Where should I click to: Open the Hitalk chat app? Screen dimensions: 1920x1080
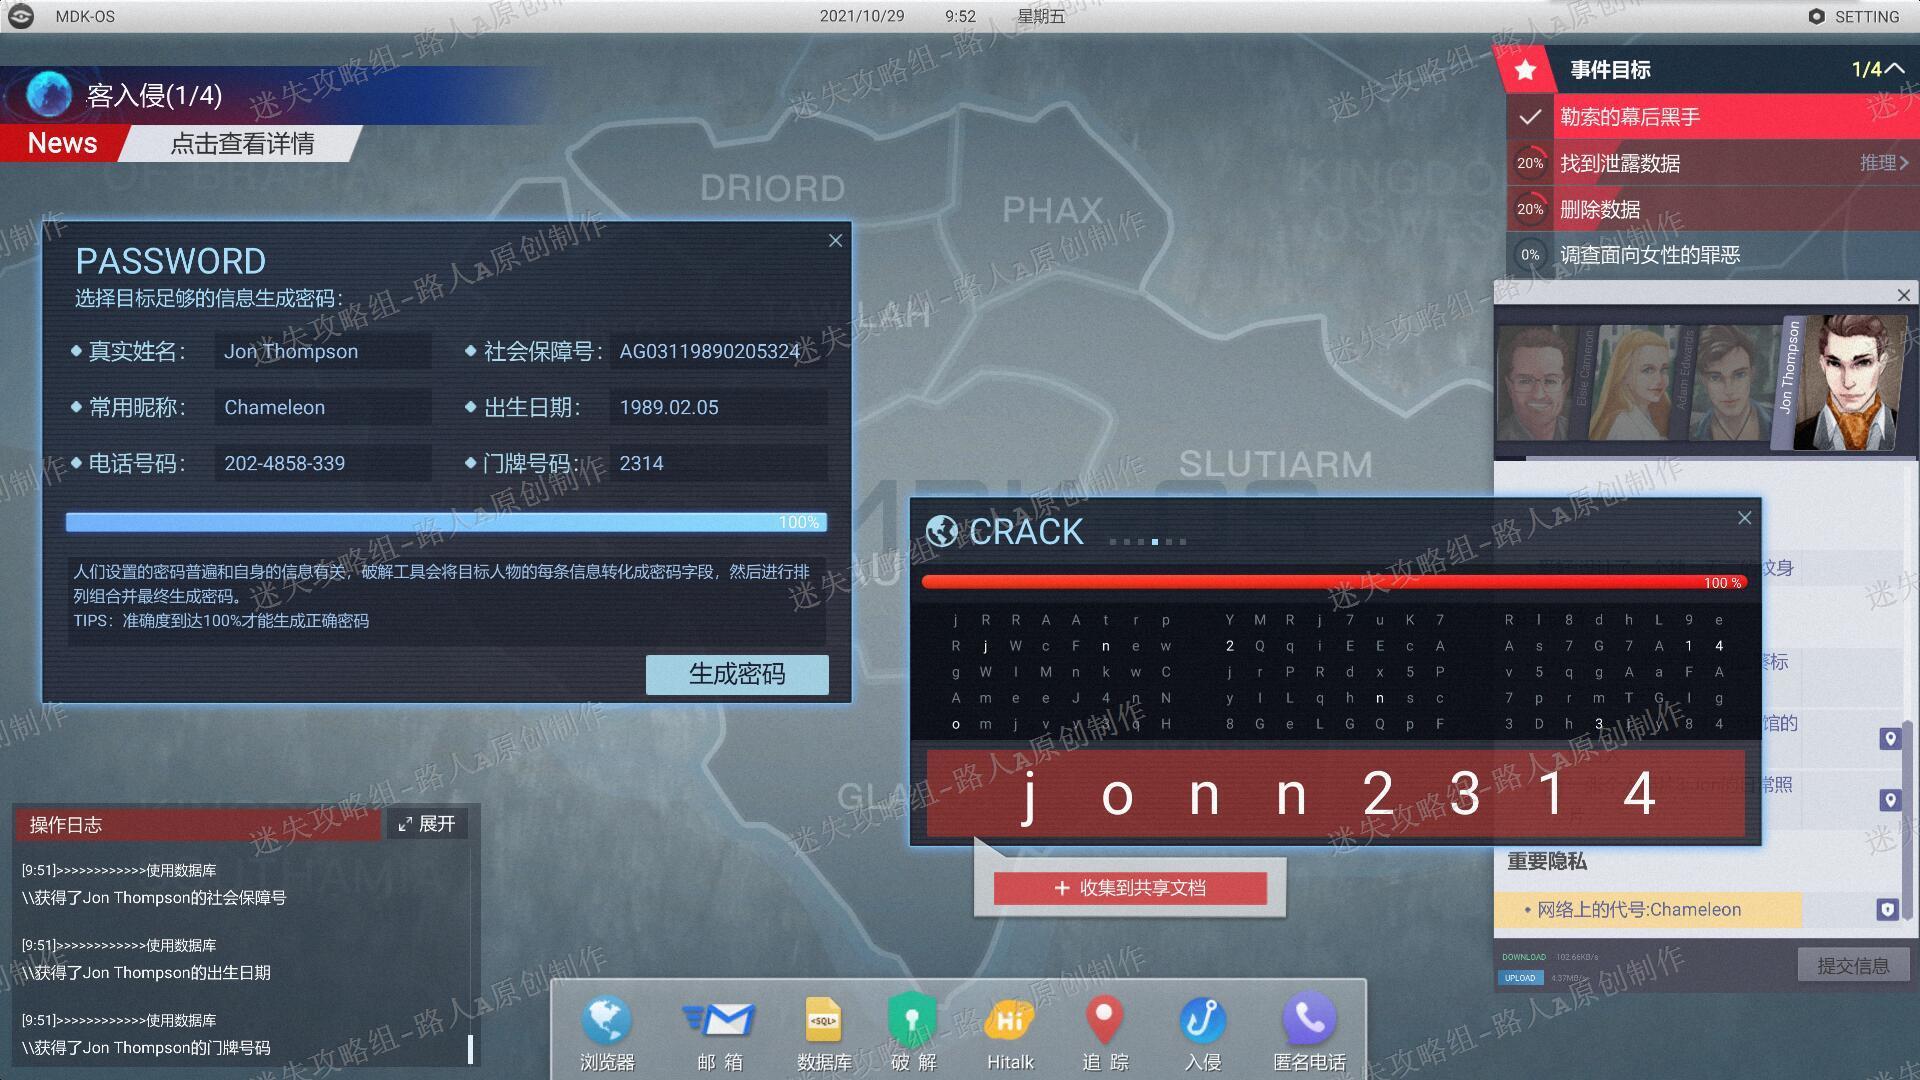tap(1010, 1032)
